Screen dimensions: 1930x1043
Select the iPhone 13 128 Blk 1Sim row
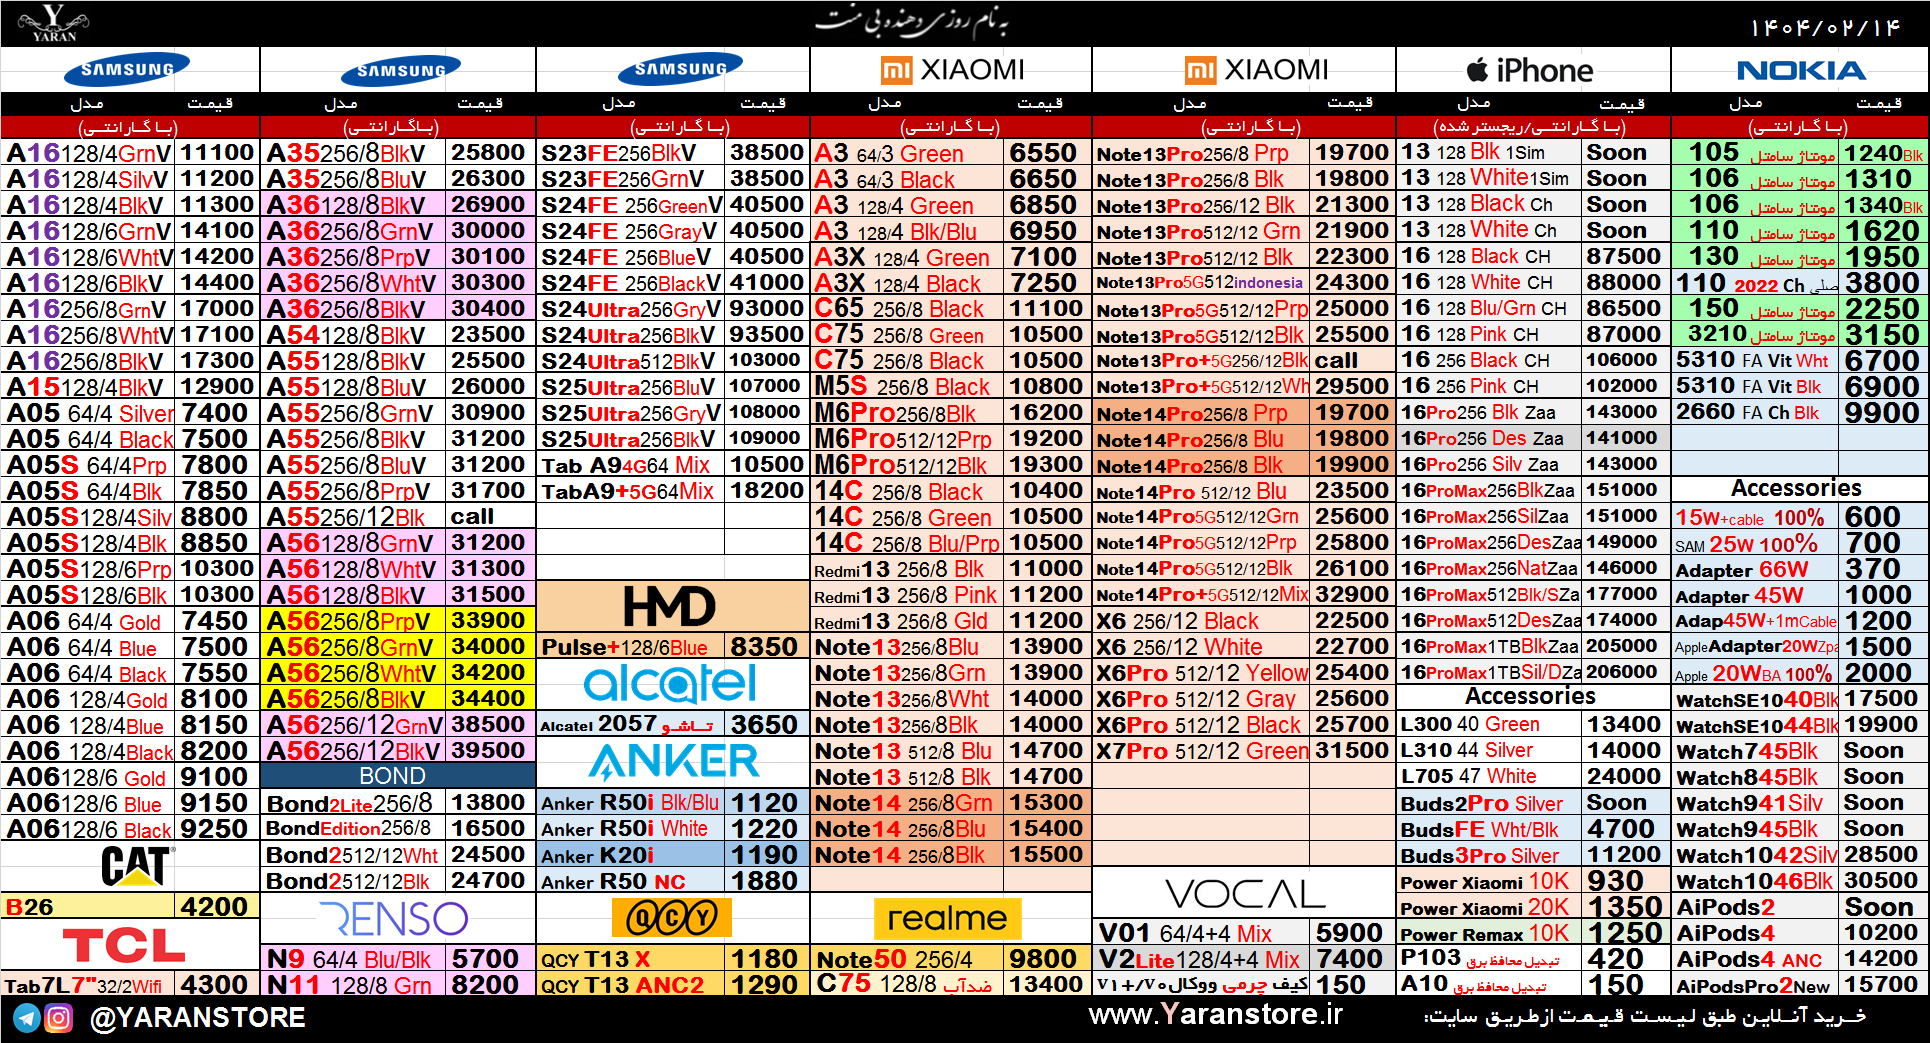click(1533, 152)
